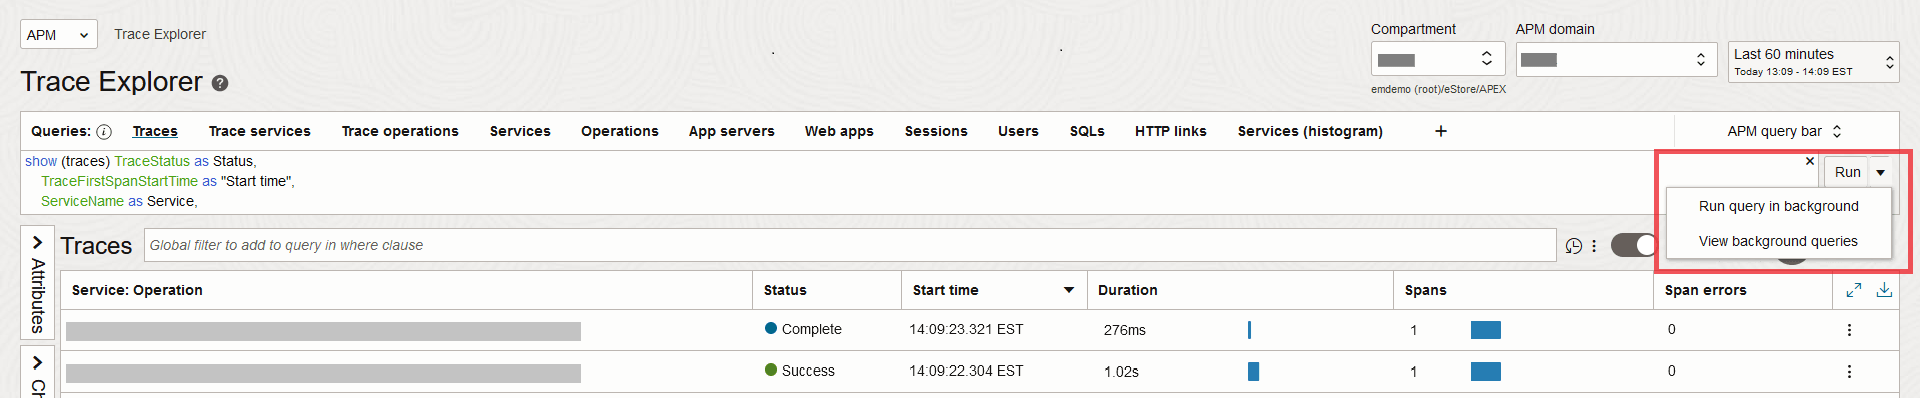Open row actions for the Complete trace

pyautogui.click(x=1849, y=330)
